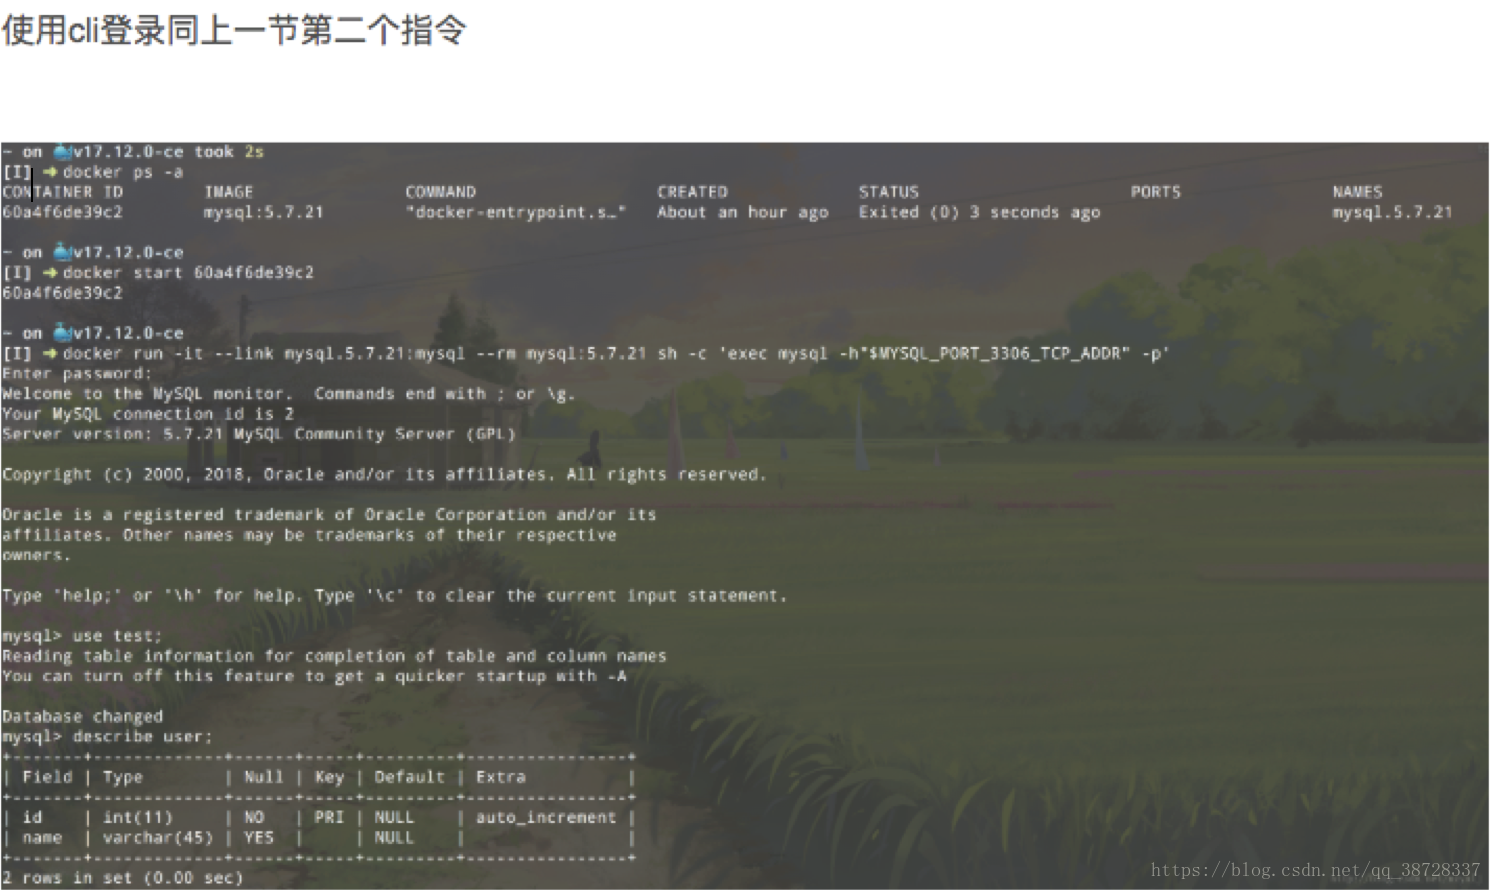1492x890 pixels.
Task: Click the 'name' field cell
Action: tap(42, 838)
